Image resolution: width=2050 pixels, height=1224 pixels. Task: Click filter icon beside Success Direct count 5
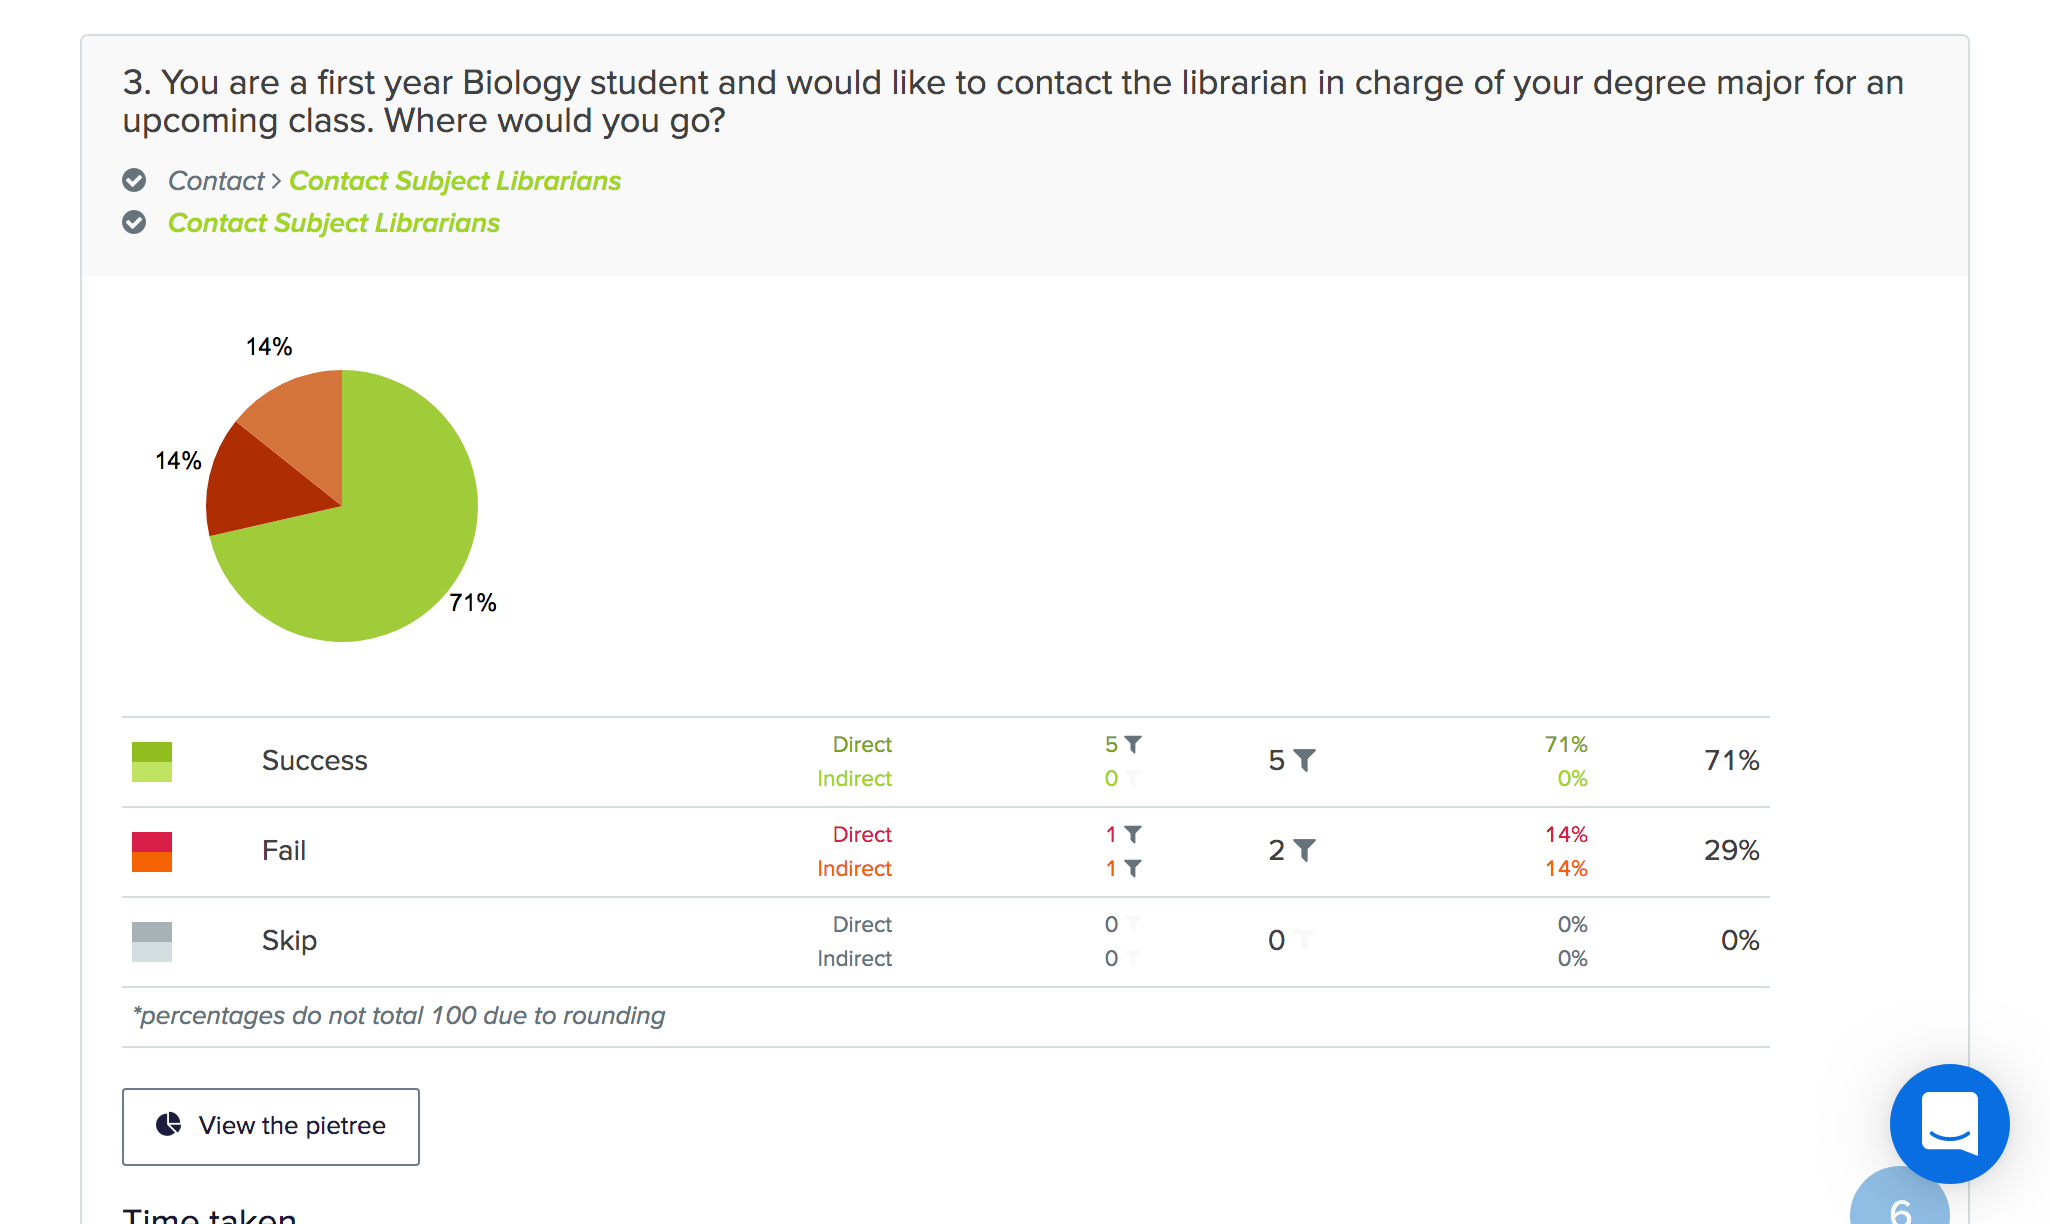(x=1133, y=744)
